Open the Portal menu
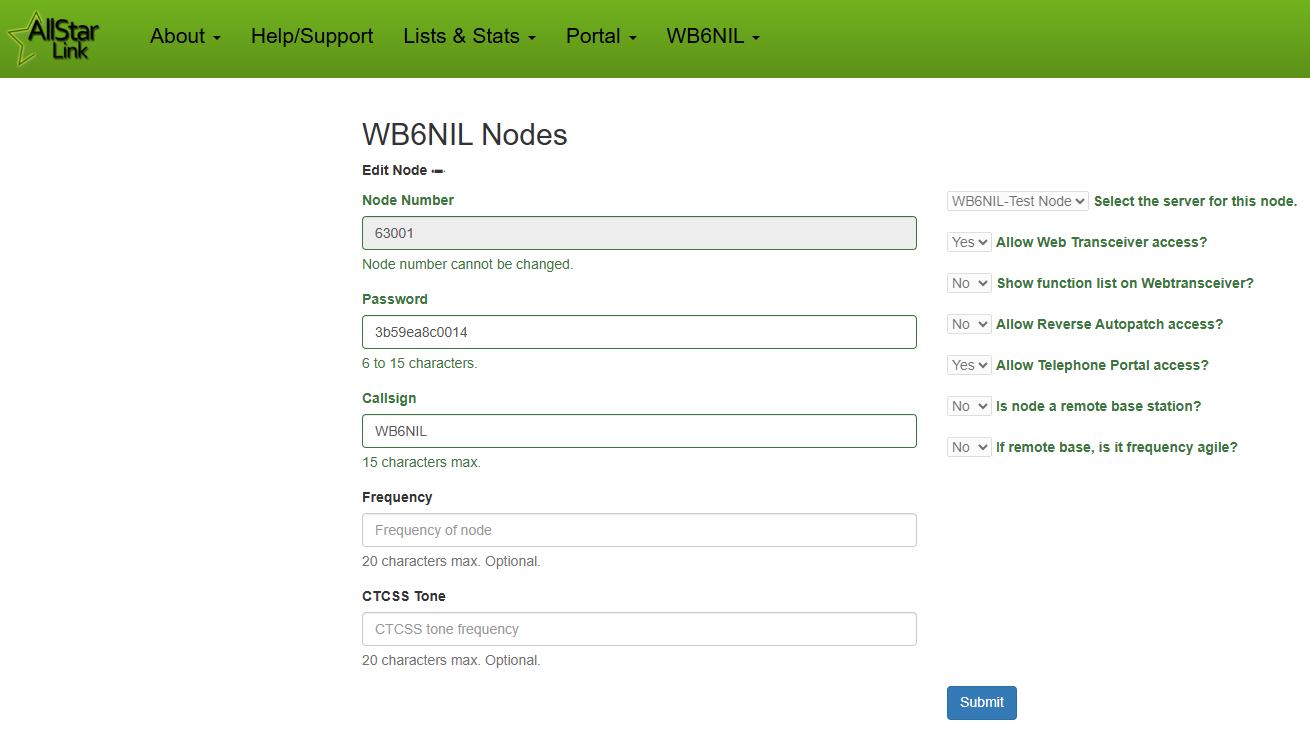 [x=601, y=36]
